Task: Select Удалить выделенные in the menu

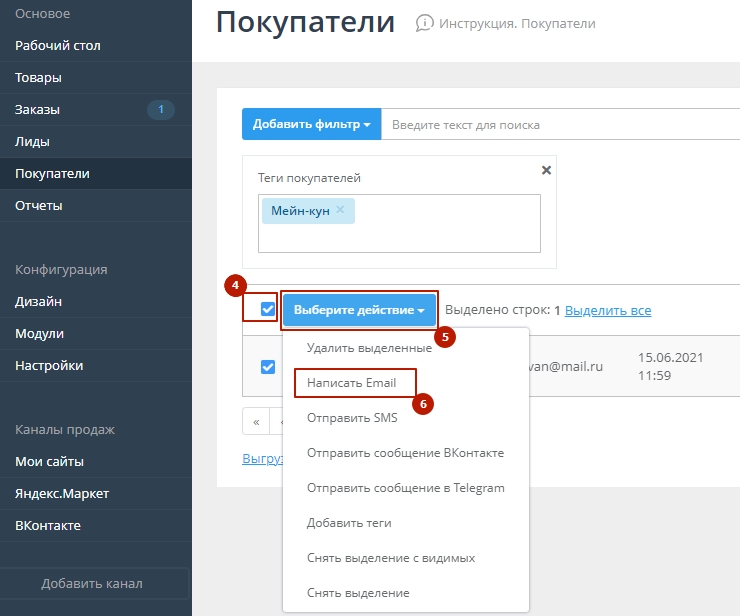Action: point(369,348)
